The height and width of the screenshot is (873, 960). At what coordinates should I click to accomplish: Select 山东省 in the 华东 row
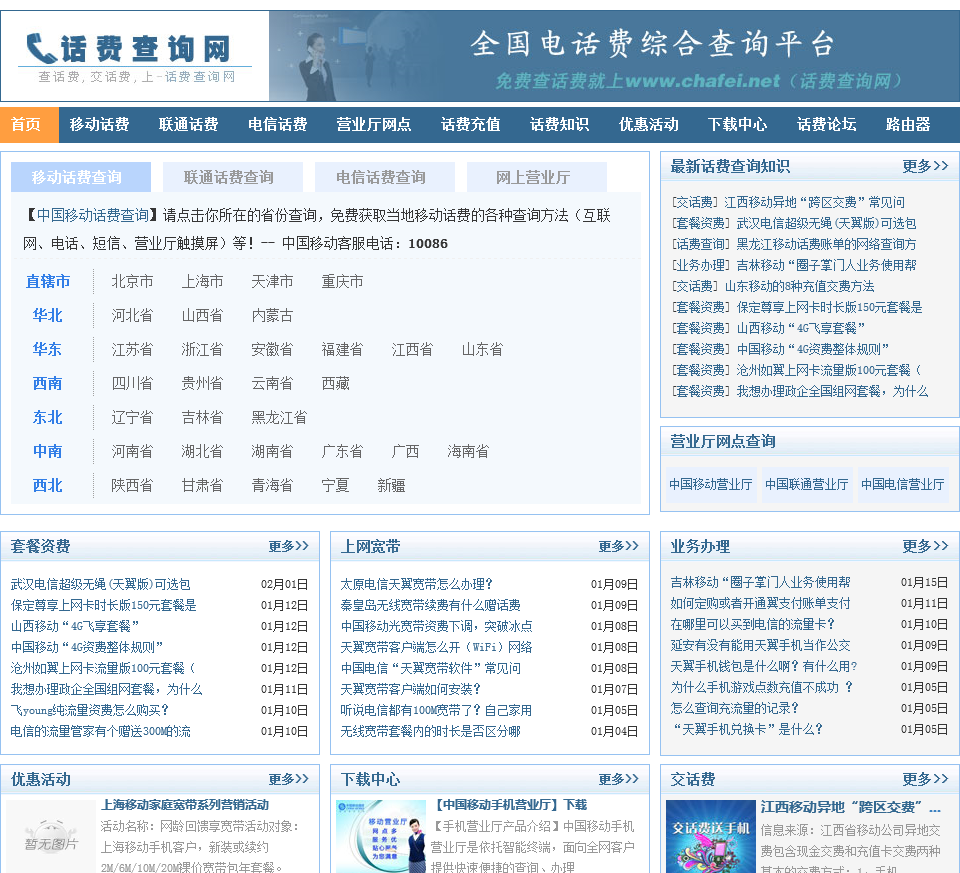pos(482,350)
